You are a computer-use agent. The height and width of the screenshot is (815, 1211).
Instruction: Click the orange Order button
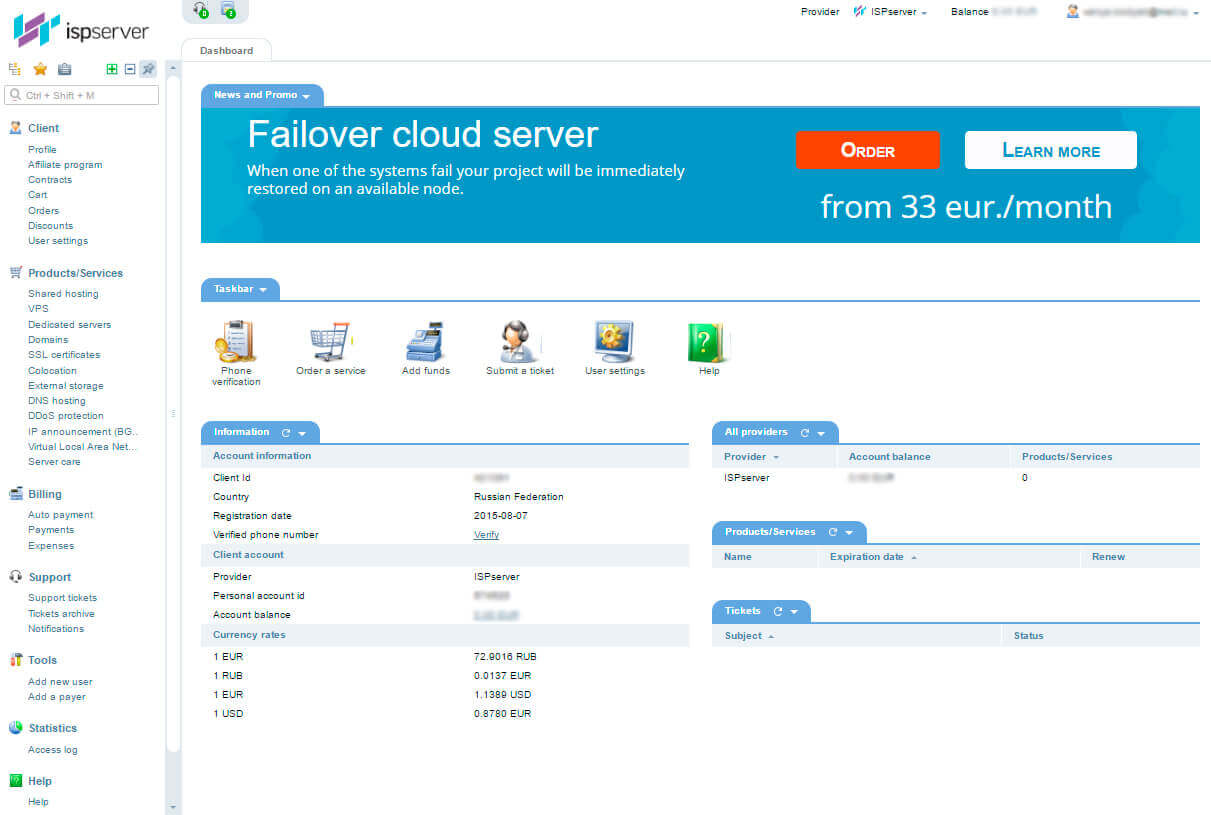tap(868, 150)
